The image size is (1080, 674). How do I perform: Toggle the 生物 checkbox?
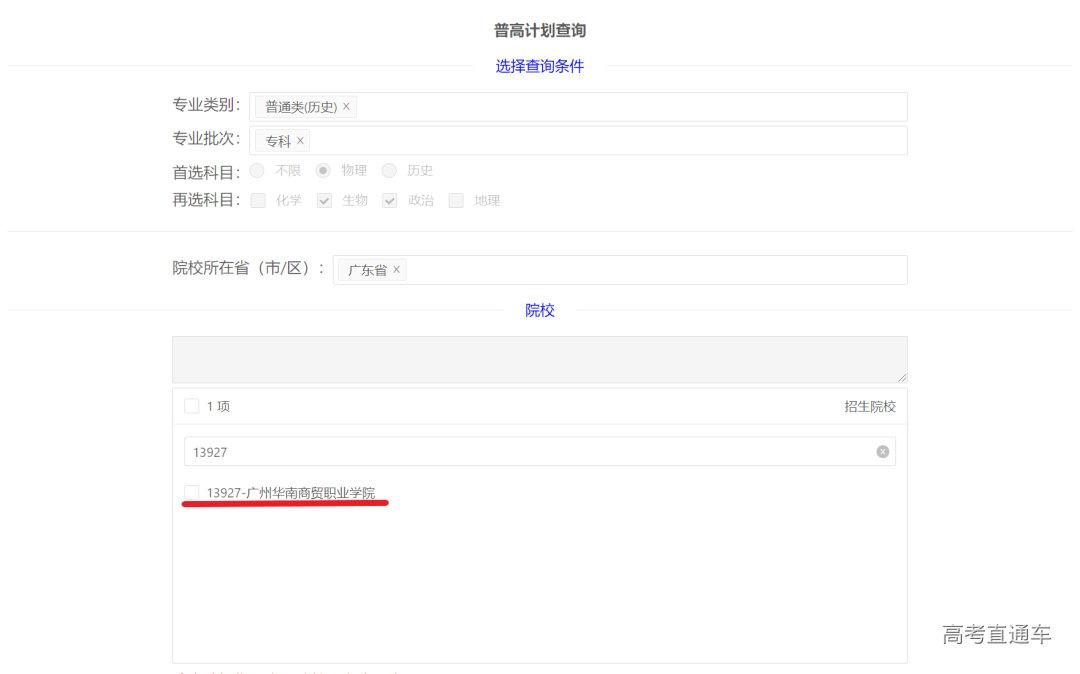324,200
